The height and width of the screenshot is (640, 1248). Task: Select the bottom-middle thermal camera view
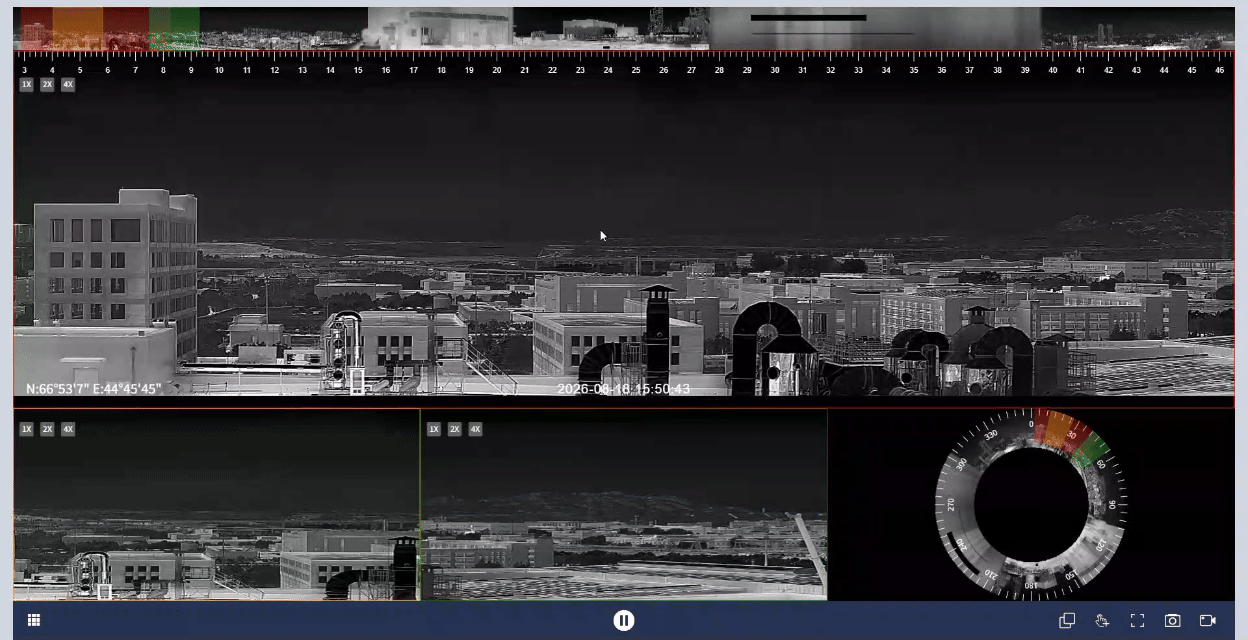624,504
